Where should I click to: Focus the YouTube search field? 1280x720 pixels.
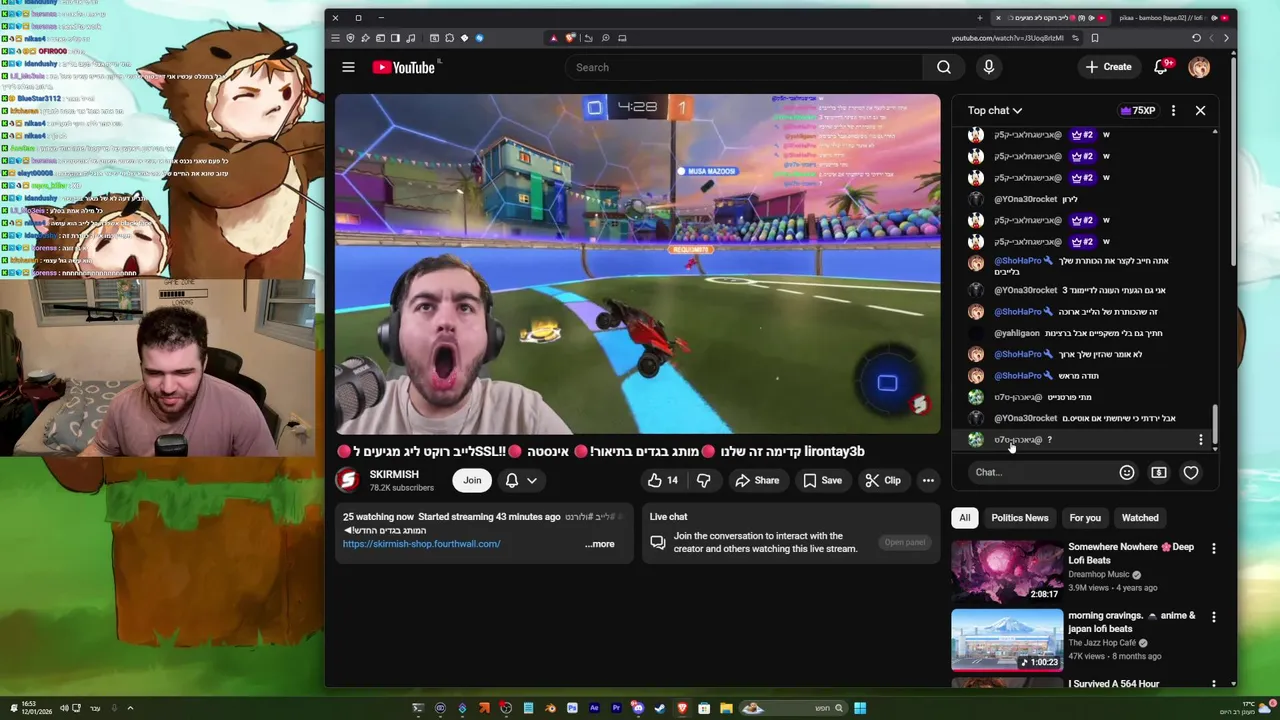(744, 67)
